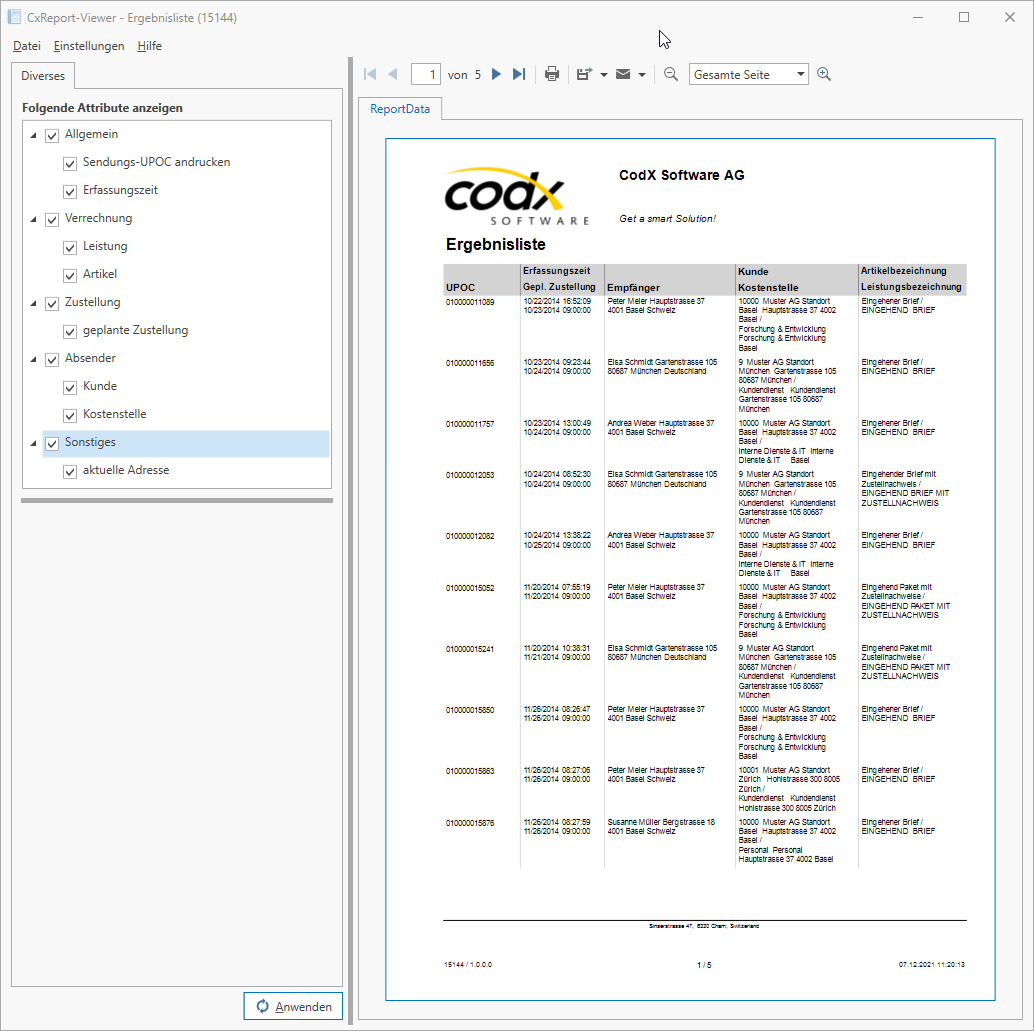This screenshot has height=1031, width=1034.
Task: Collapse the Sonstiges section arrow
Action: click(x=32, y=442)
